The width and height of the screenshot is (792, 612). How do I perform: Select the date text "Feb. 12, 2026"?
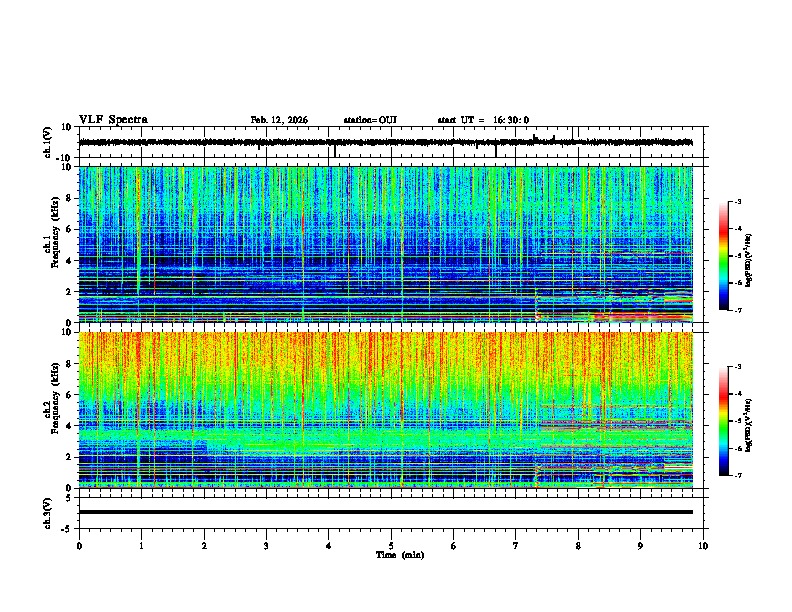pyautogui.click(x=279, y=120)
